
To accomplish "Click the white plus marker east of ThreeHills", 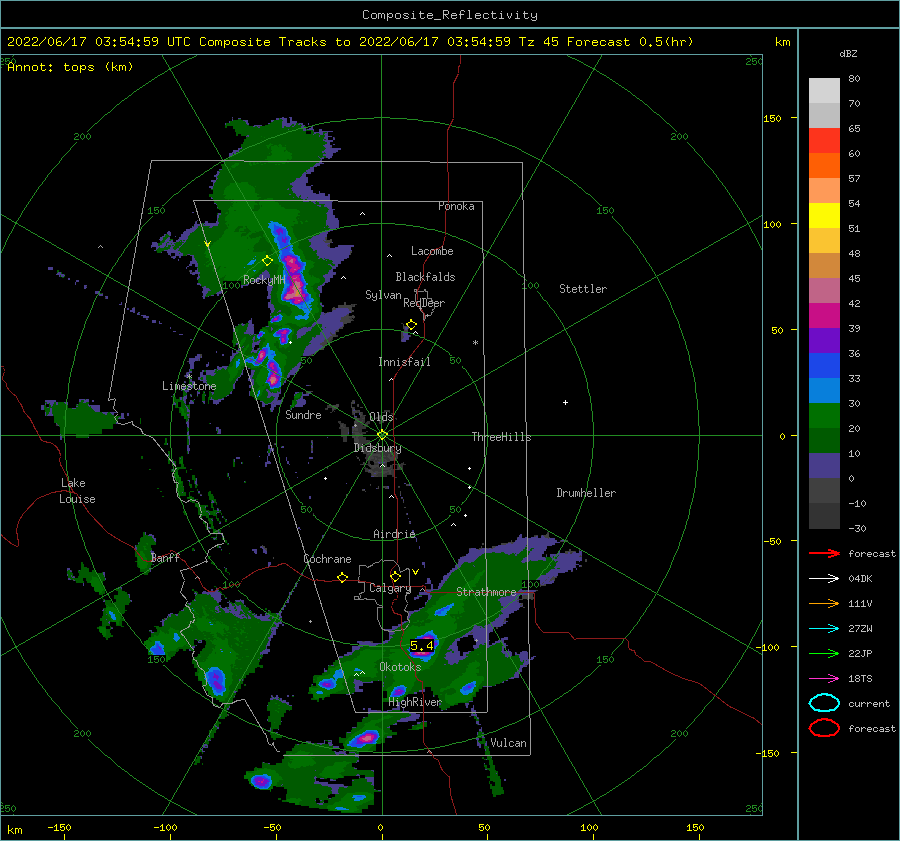I will [x=565, y=402].
